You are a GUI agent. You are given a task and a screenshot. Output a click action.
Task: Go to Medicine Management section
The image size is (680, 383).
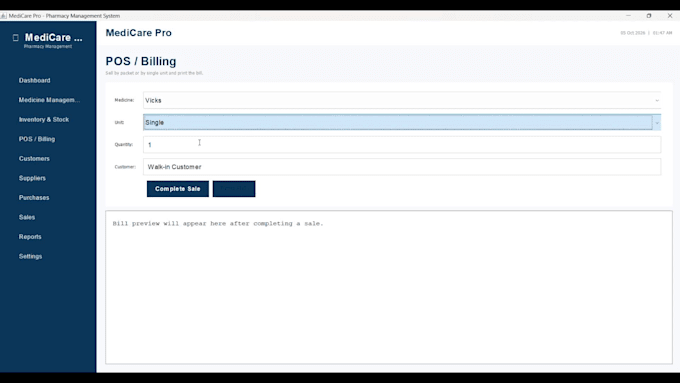point(49,100)
